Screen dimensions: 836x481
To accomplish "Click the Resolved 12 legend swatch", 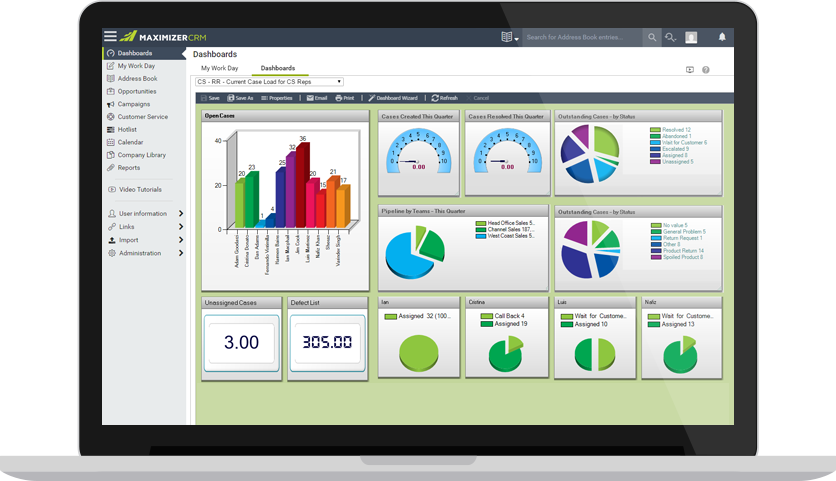I will [655, 130].
